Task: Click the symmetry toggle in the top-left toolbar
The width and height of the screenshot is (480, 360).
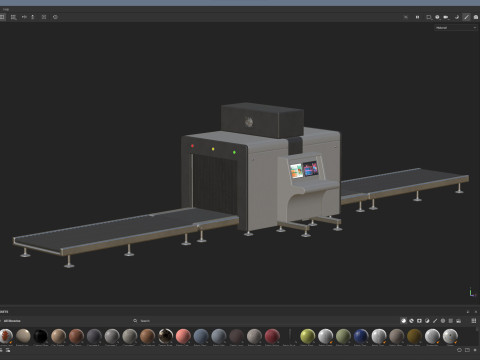Action: coord(24,17)
